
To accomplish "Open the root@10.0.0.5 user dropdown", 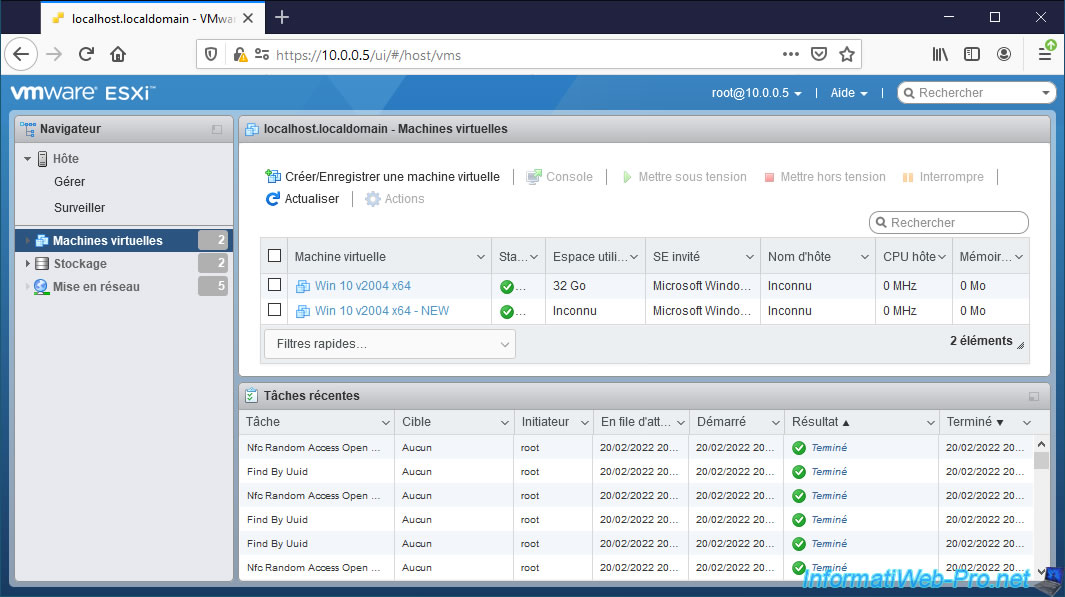I will tap(757, 93).
